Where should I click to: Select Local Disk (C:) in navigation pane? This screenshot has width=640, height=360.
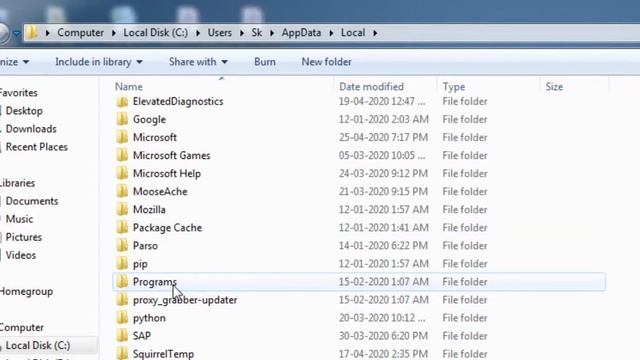click(x=38, y=346)
